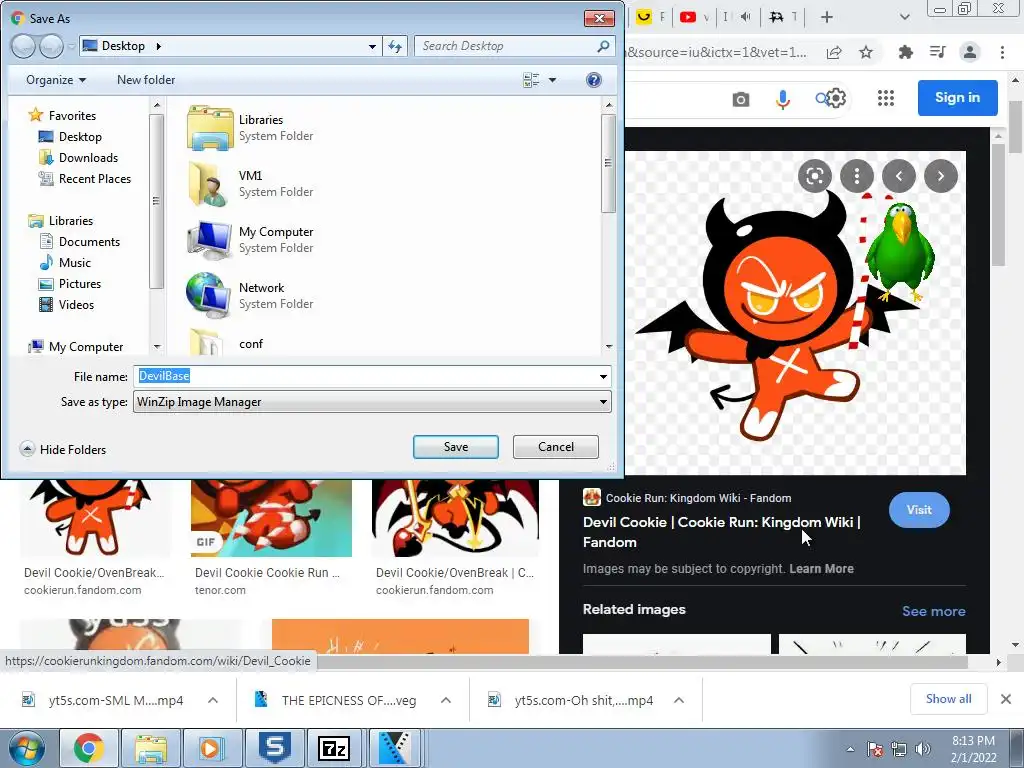
Task: Select the conf folder in file list
Action: [x=251, y=344]
